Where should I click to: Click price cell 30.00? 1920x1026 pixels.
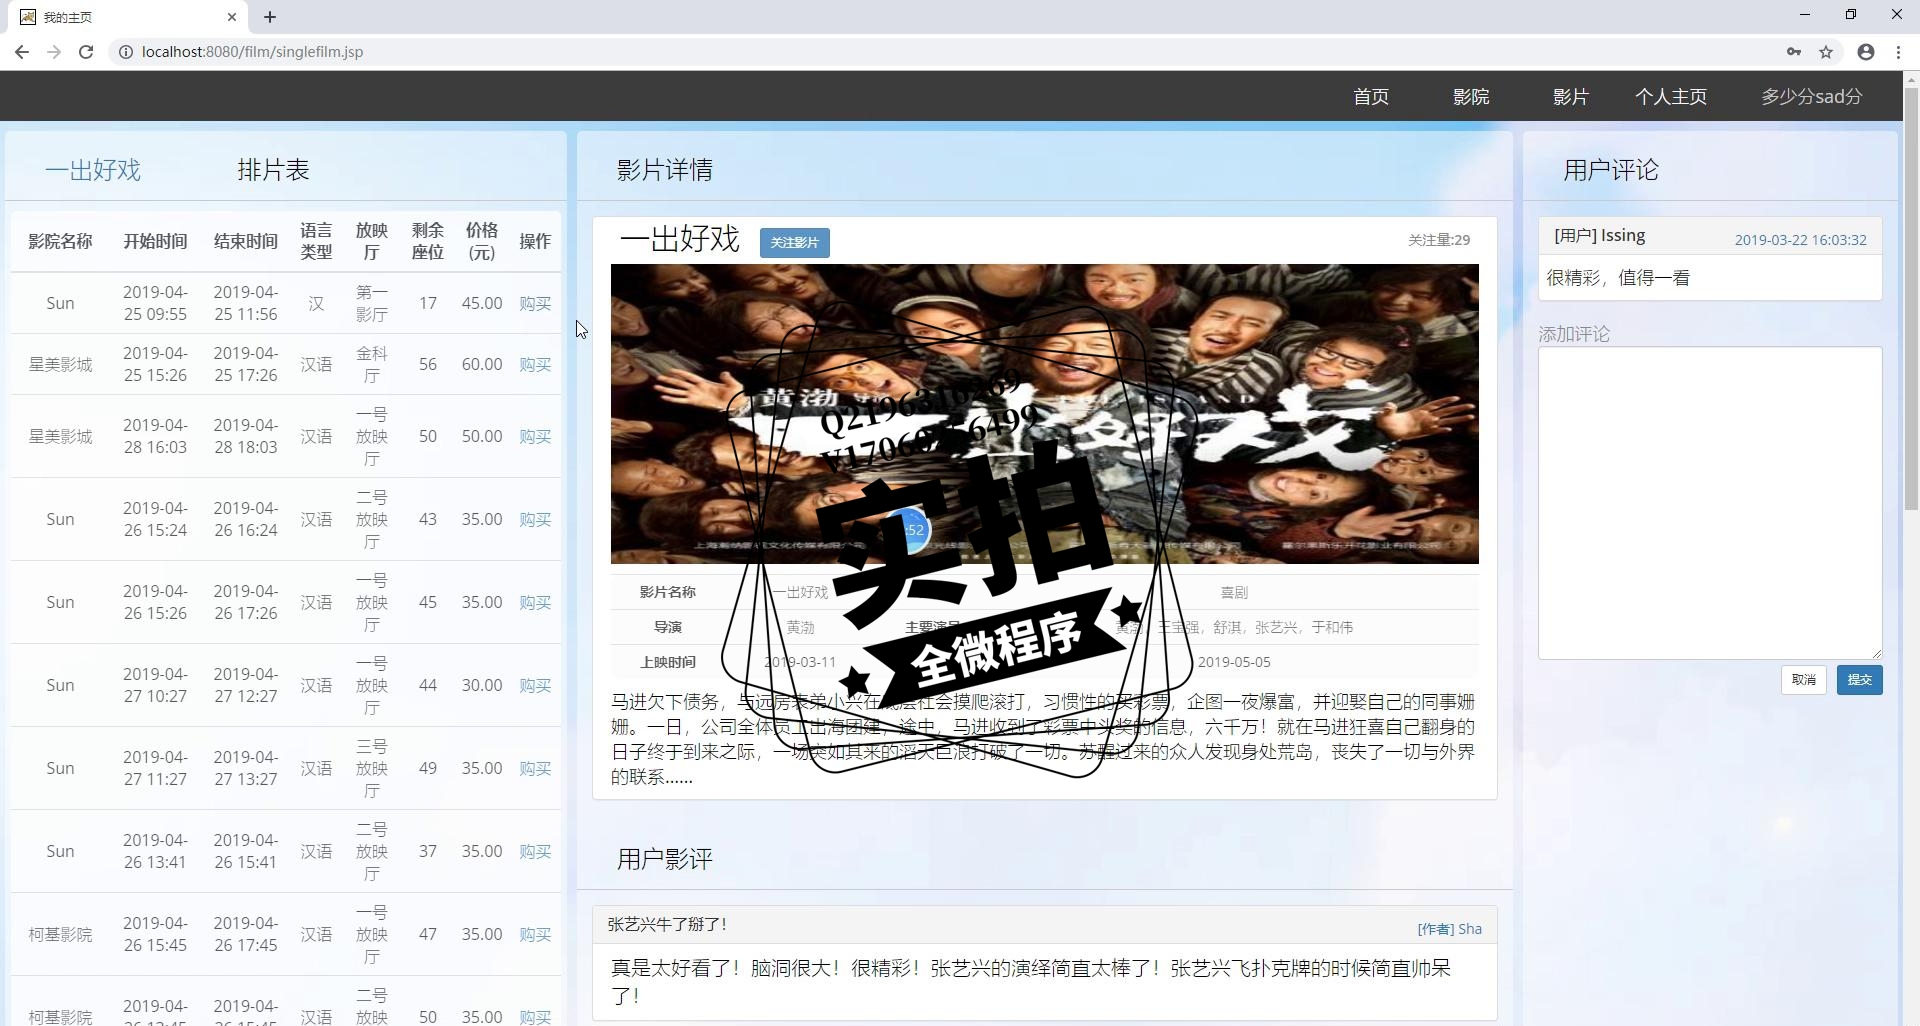(482, 685)
